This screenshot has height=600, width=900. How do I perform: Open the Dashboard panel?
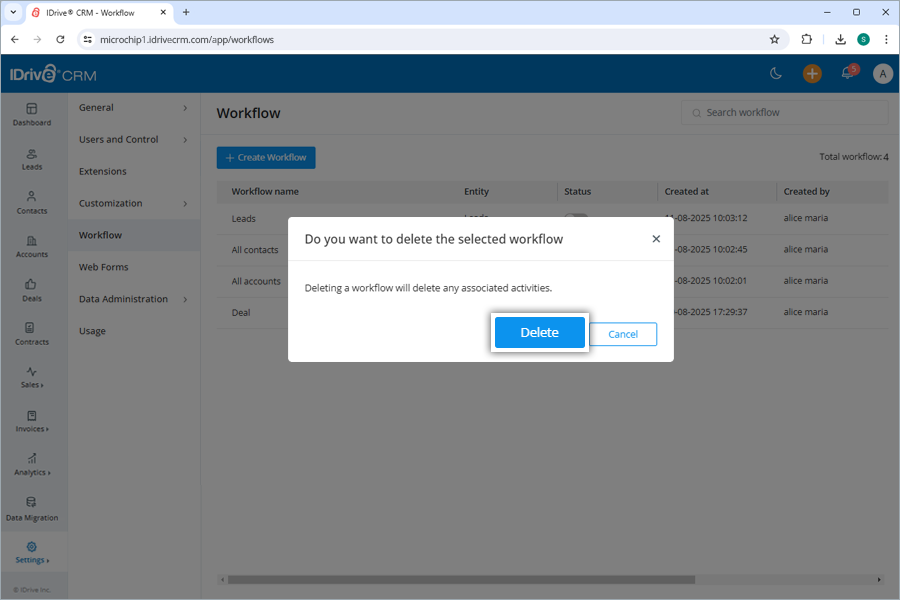point(32,115)
